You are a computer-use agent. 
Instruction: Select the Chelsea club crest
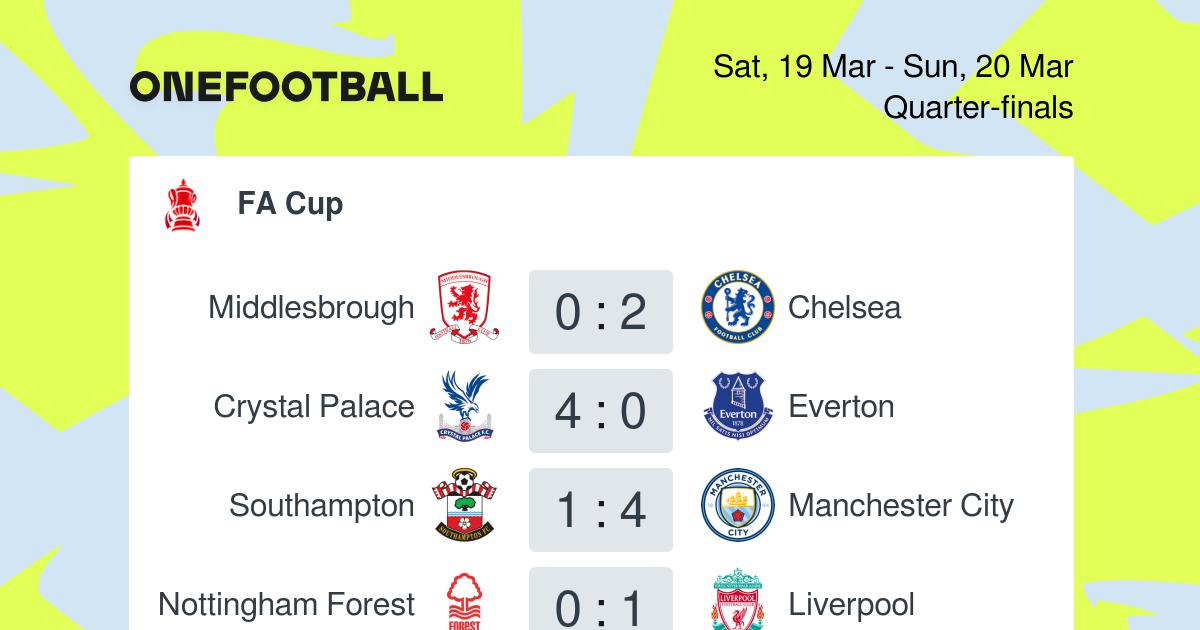coord(738,309)
